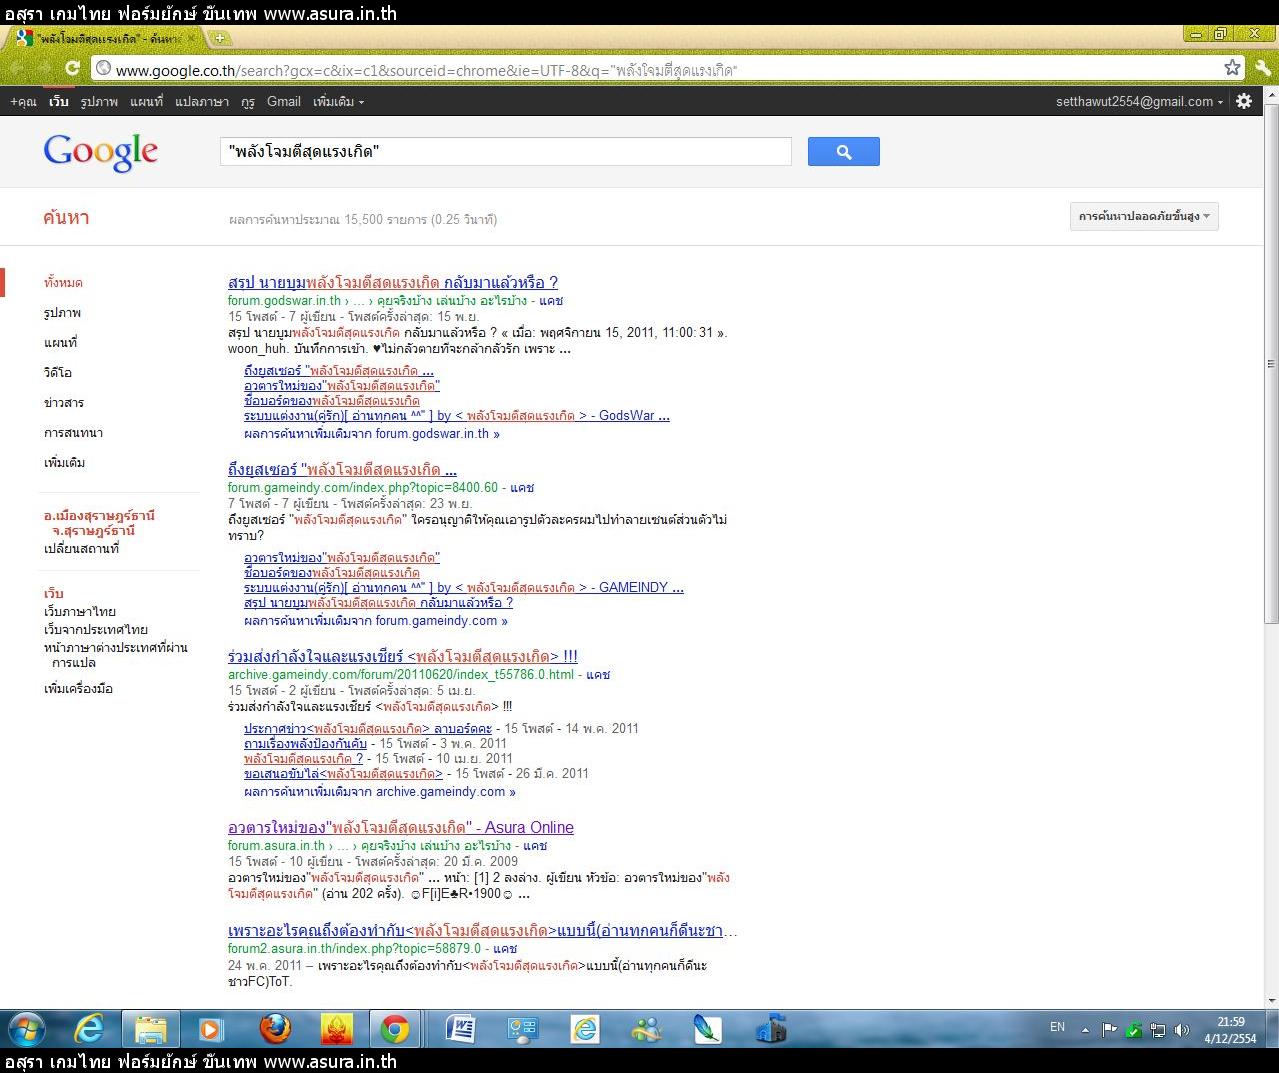Open the Asura Online result title

point(401,828)
